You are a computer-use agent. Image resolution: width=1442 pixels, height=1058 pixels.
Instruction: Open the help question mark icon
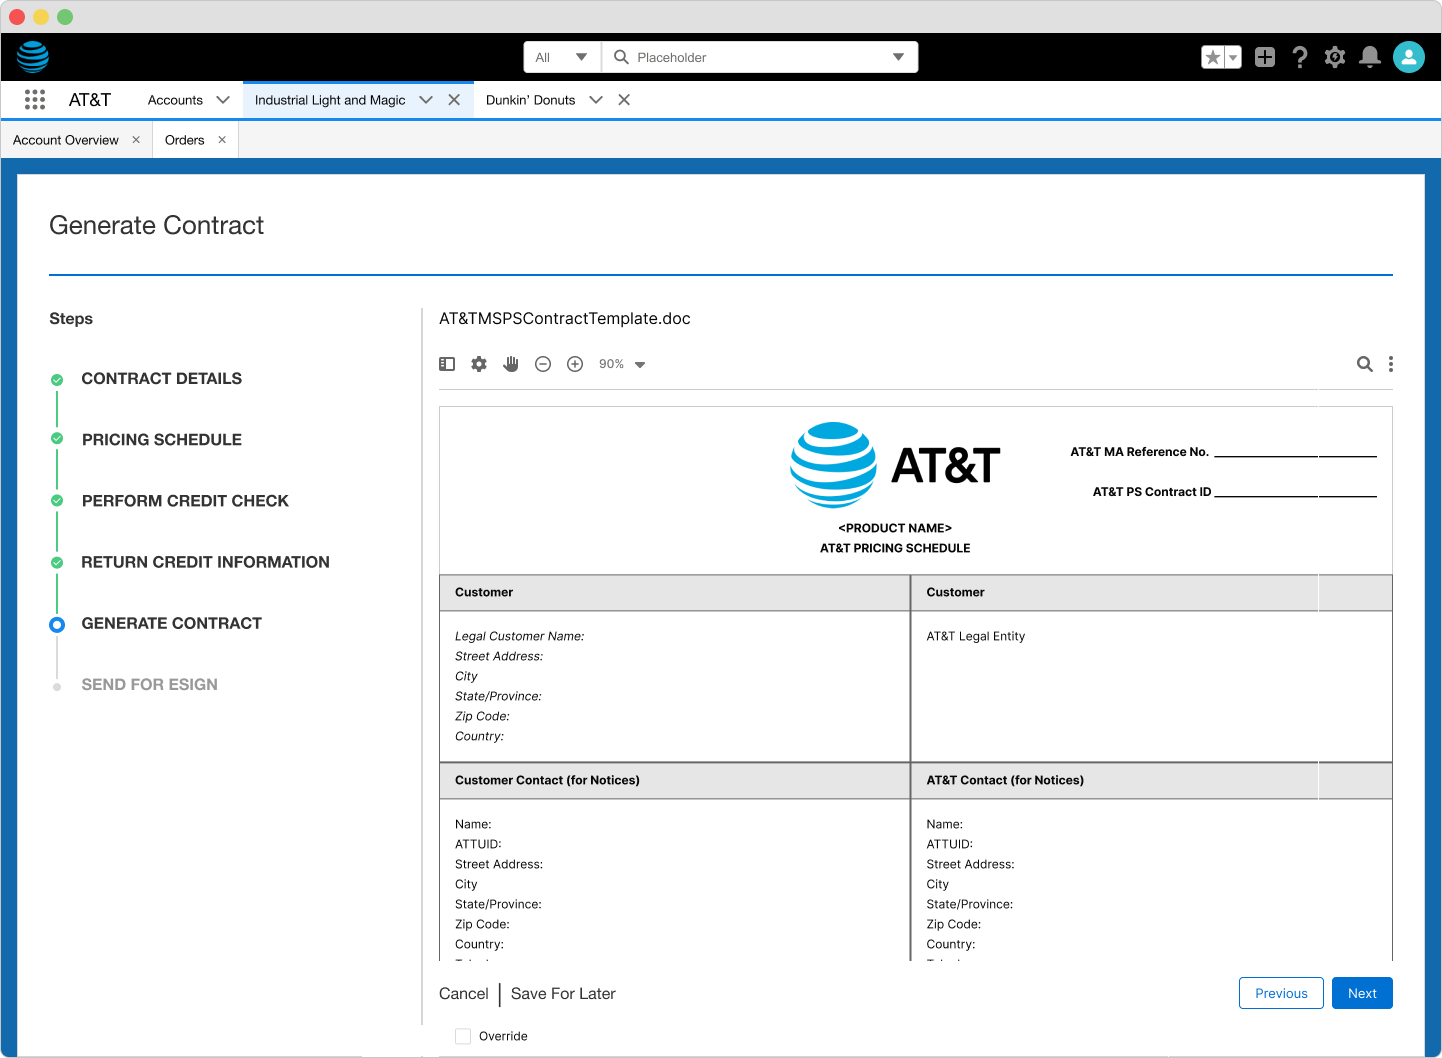(x=1300, y=57)
